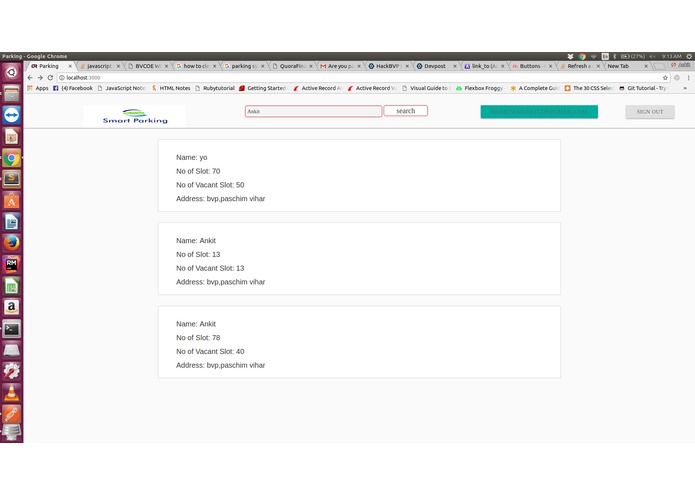Open Ubuntu Software Center in the dock
Viewport: 695px width, 494px height.
coord(12,201)
